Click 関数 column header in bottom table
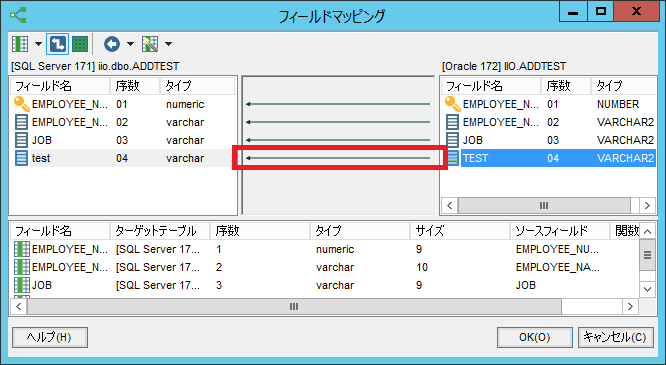 coord(625,231)
